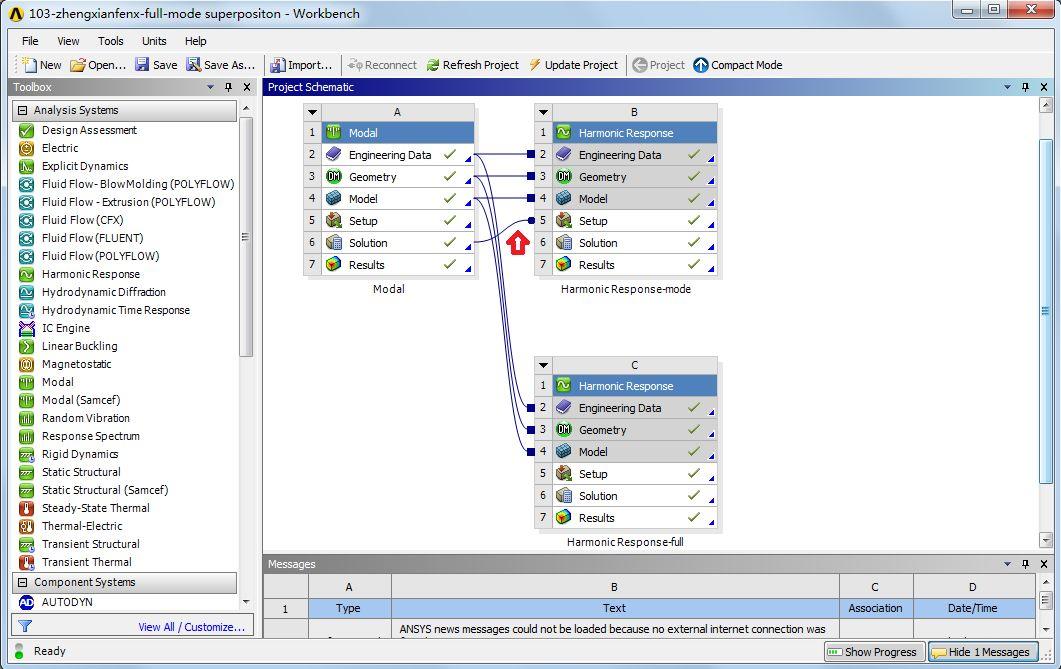Open the View menu
Screen dimensions: 1061x669
(x=68, y=41)
